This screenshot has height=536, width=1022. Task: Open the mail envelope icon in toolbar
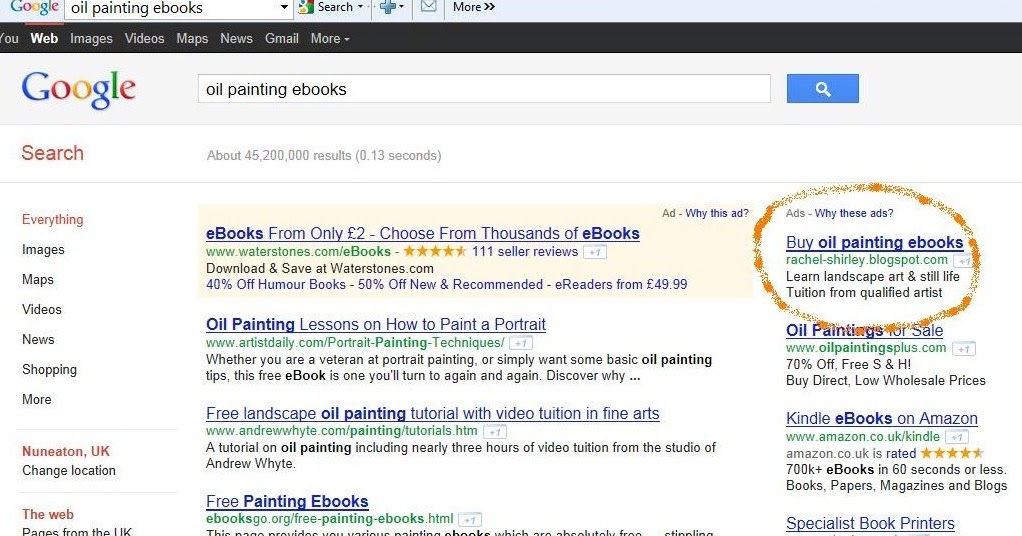[x=428, y=7]
